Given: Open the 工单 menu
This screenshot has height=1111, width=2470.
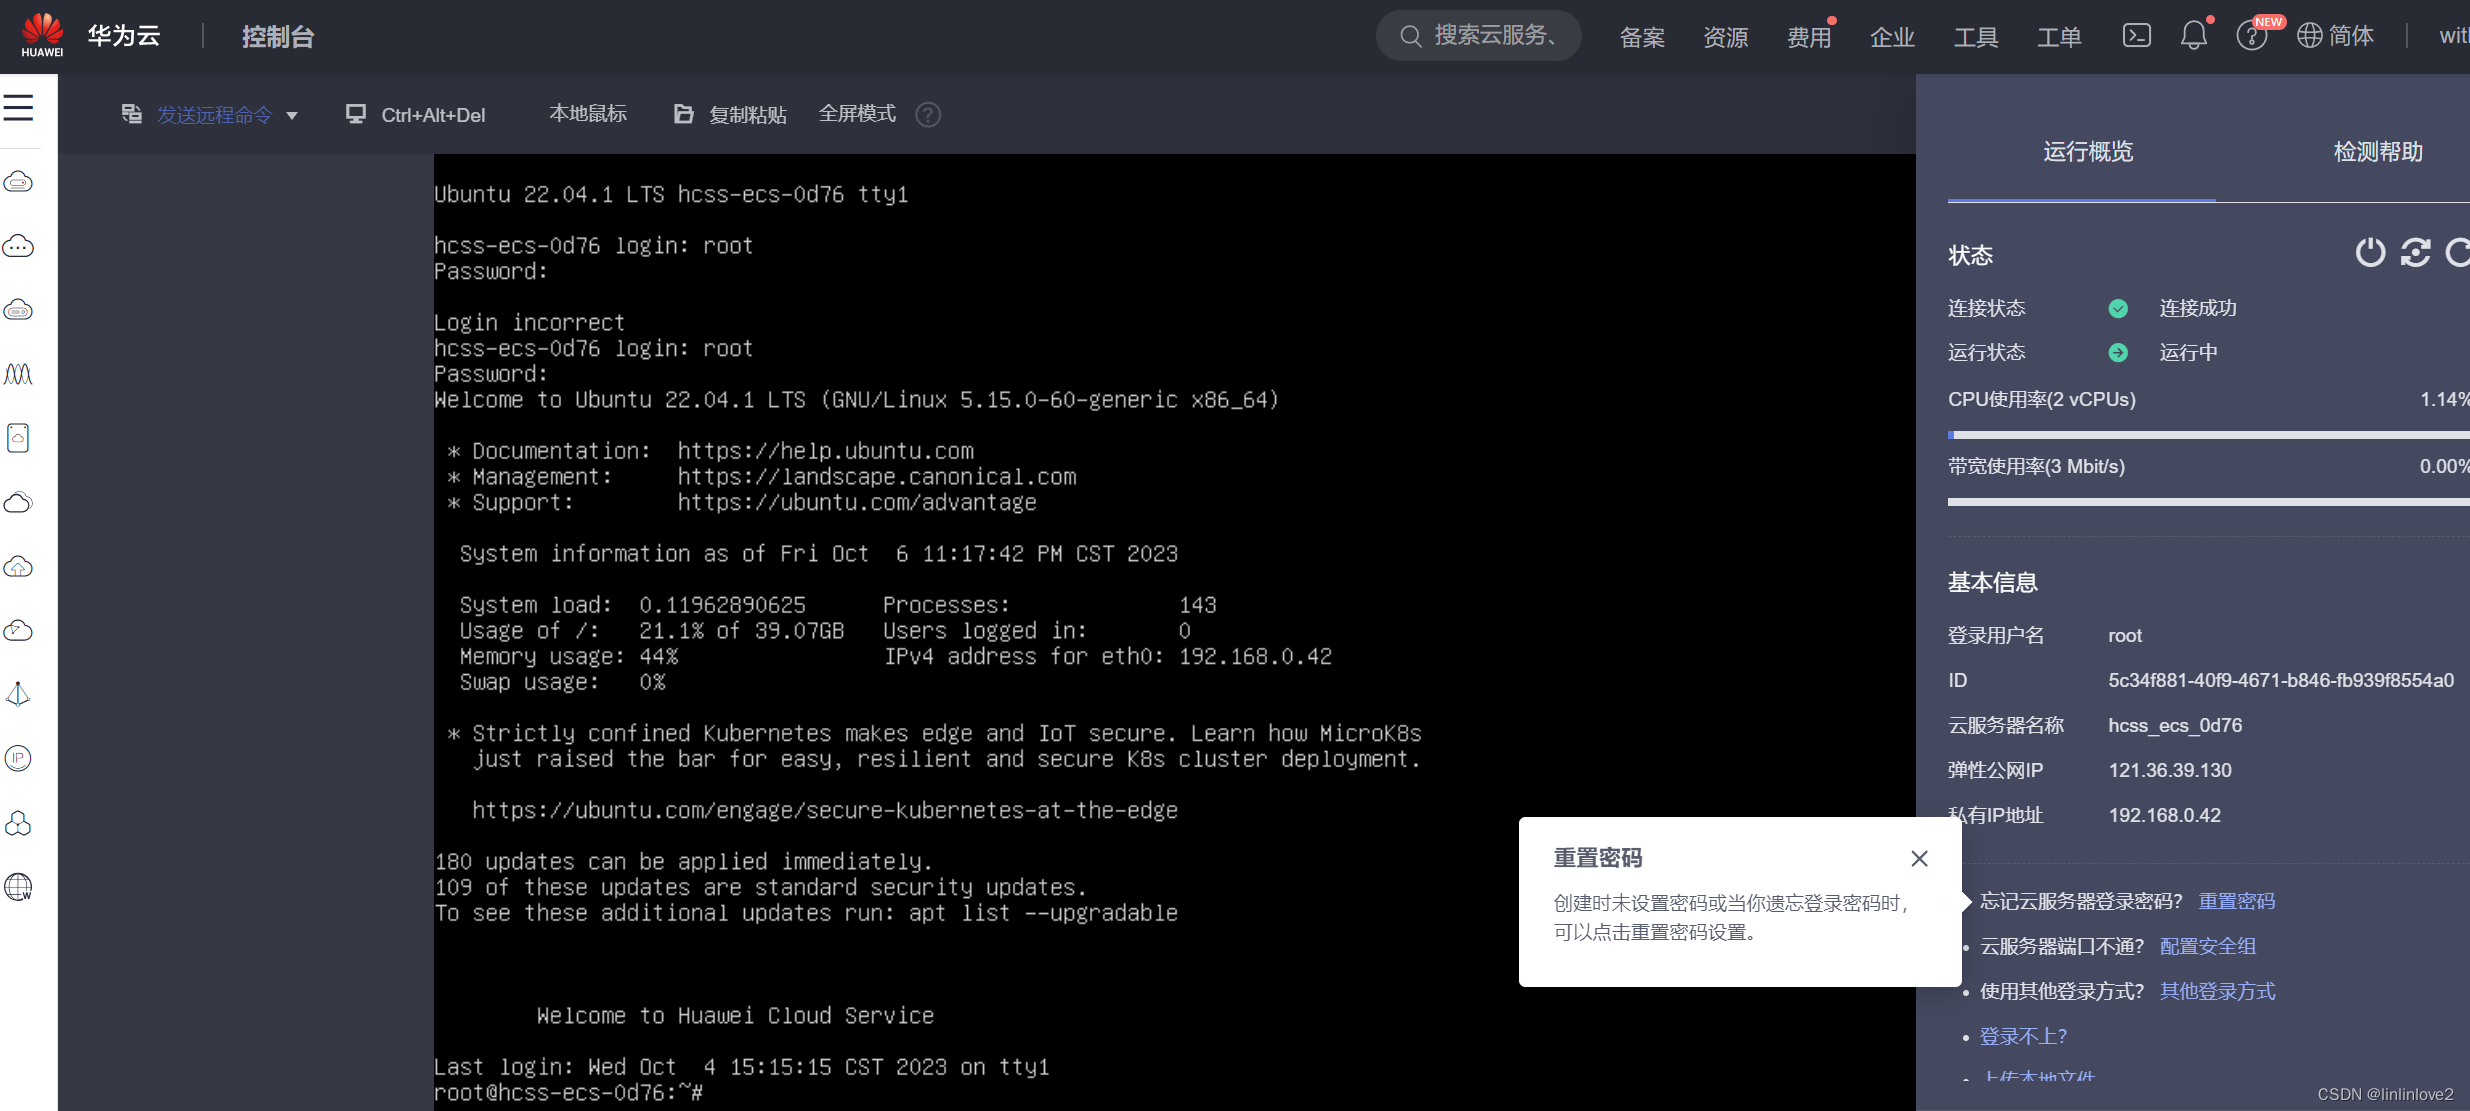Looking at the screenshot, I should pos(2060,38).
